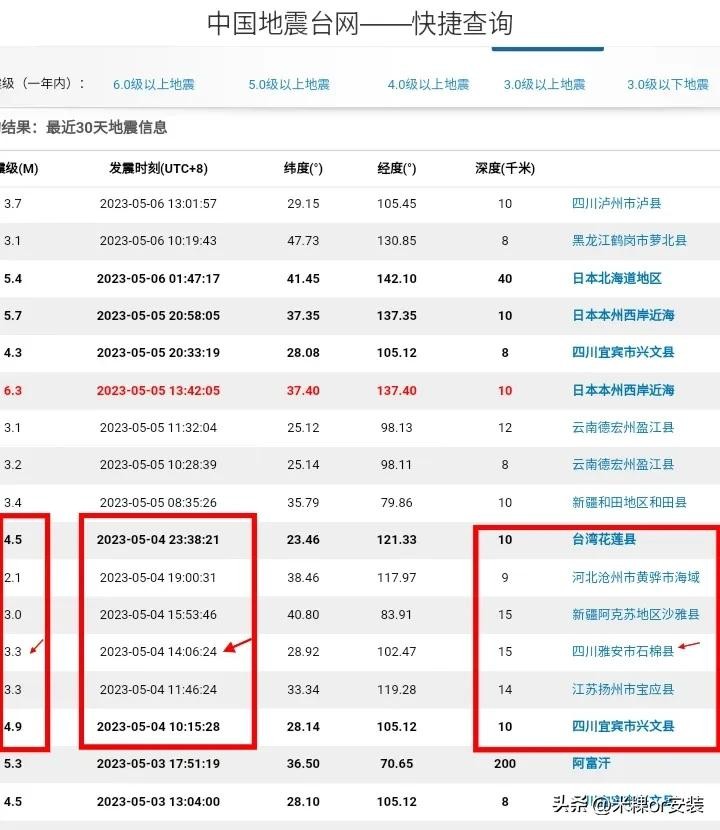The width and height of the screenshot is (720, 830).
Task: Click the 纬度(°) column header
Action: (x=303, y=168)
